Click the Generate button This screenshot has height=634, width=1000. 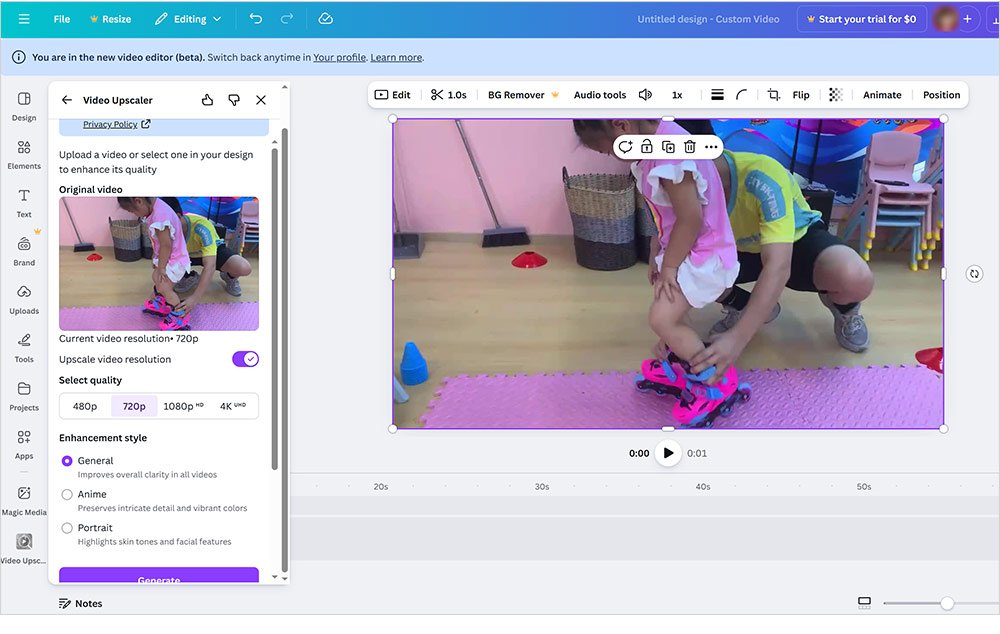159,580
